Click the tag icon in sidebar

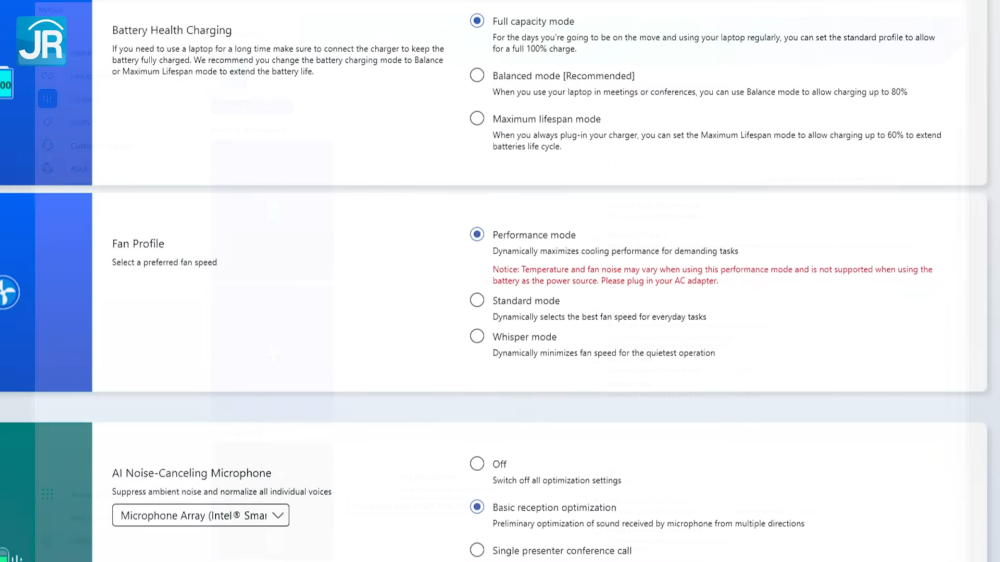[x=47, y=122]
